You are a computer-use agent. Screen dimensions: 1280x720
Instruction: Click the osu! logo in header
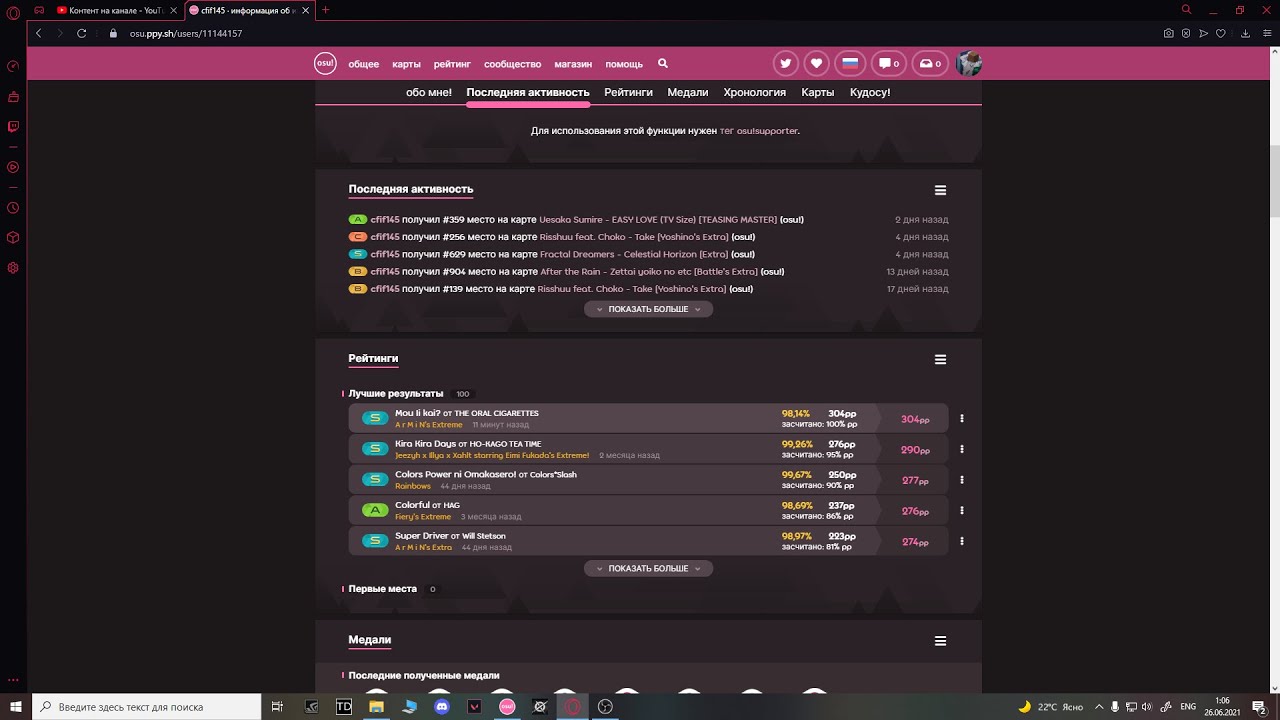[325, 62]
